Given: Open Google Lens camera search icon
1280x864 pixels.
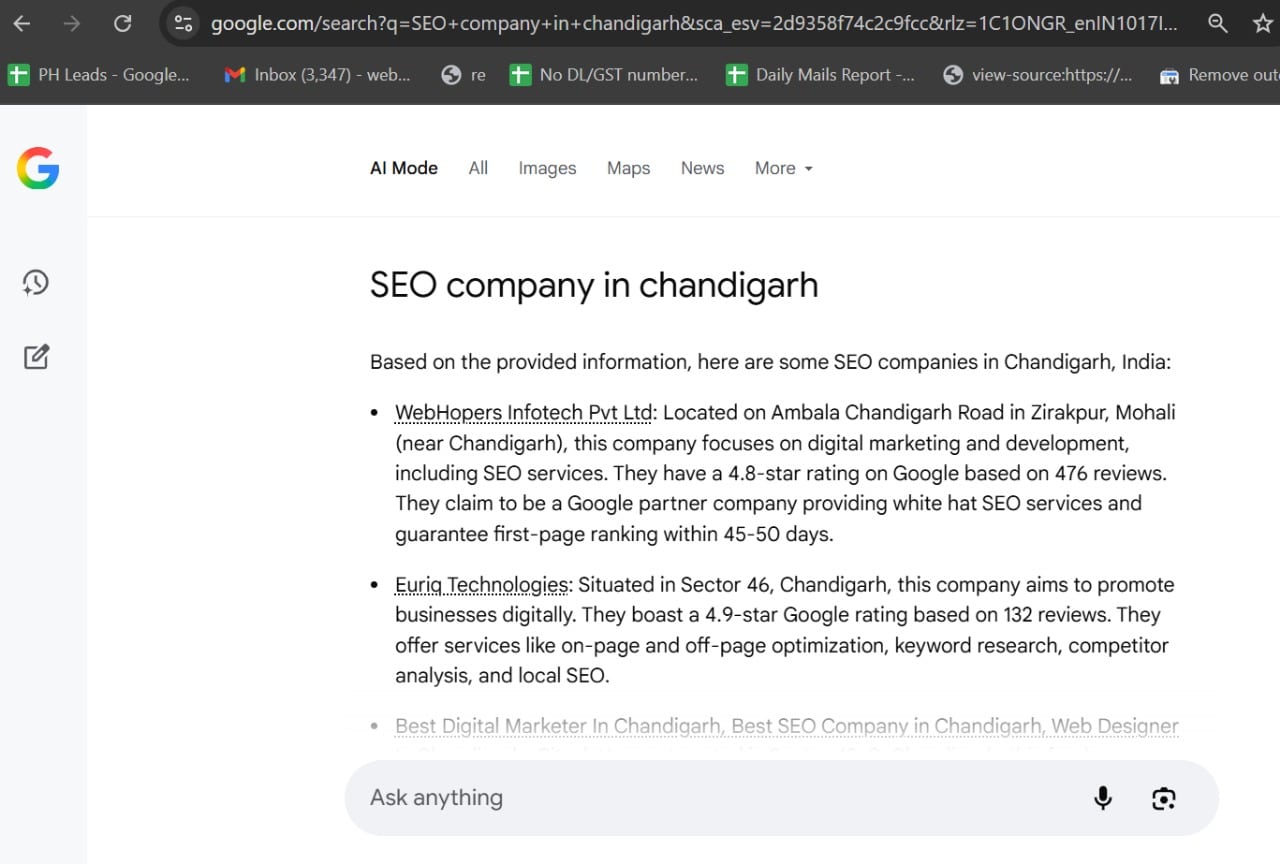Looking at the screenshot, I should pyautogui.click(x=1163, y=798).
